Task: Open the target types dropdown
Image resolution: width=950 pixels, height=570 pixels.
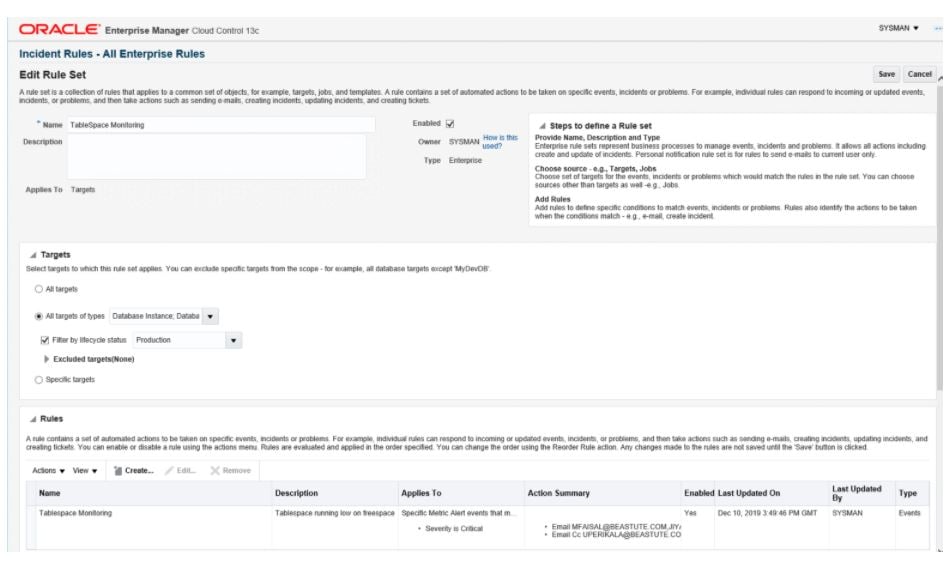Action: [210, 316]
